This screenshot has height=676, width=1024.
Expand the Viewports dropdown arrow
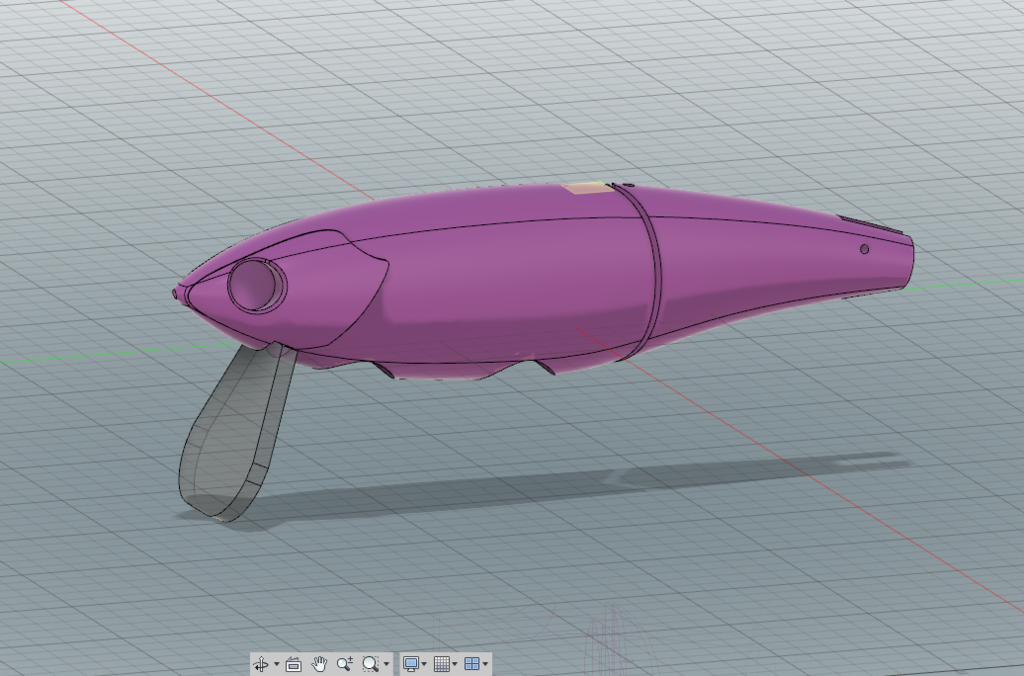click(486, 664)
